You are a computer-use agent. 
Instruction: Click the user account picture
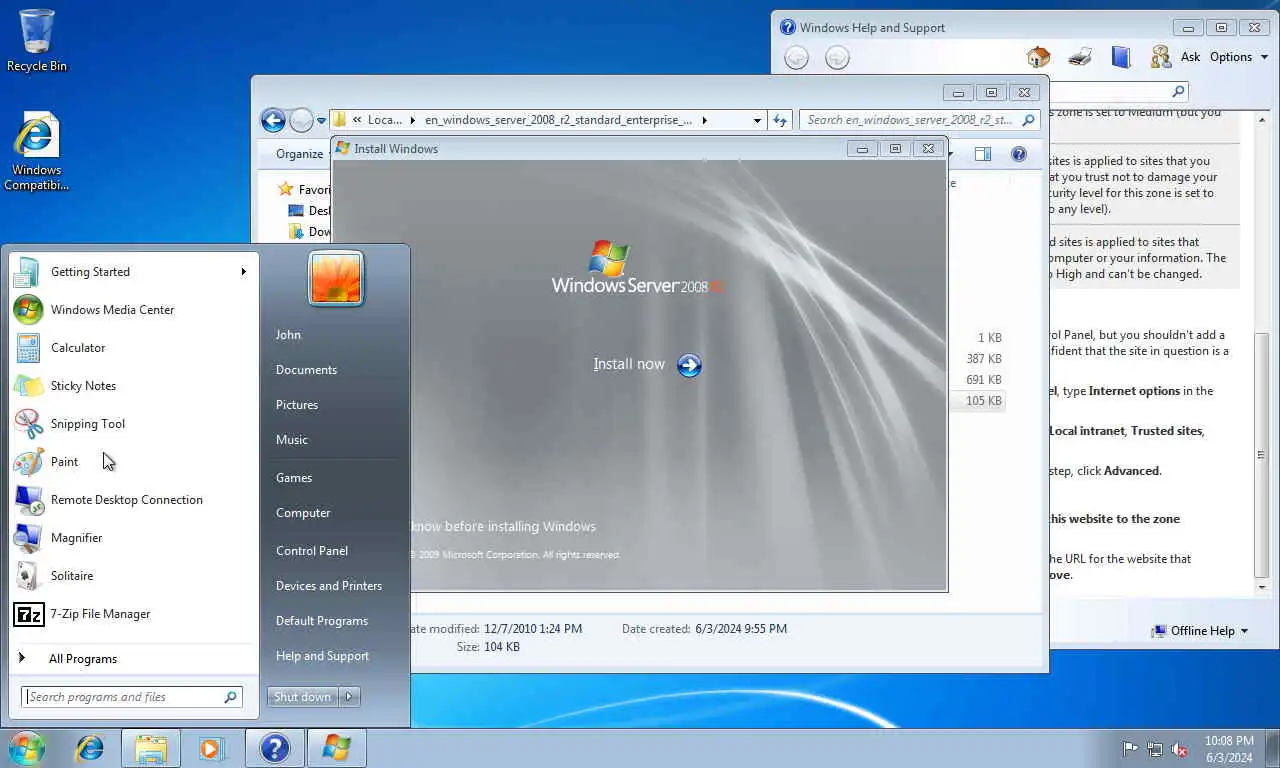tap(336, 278)
